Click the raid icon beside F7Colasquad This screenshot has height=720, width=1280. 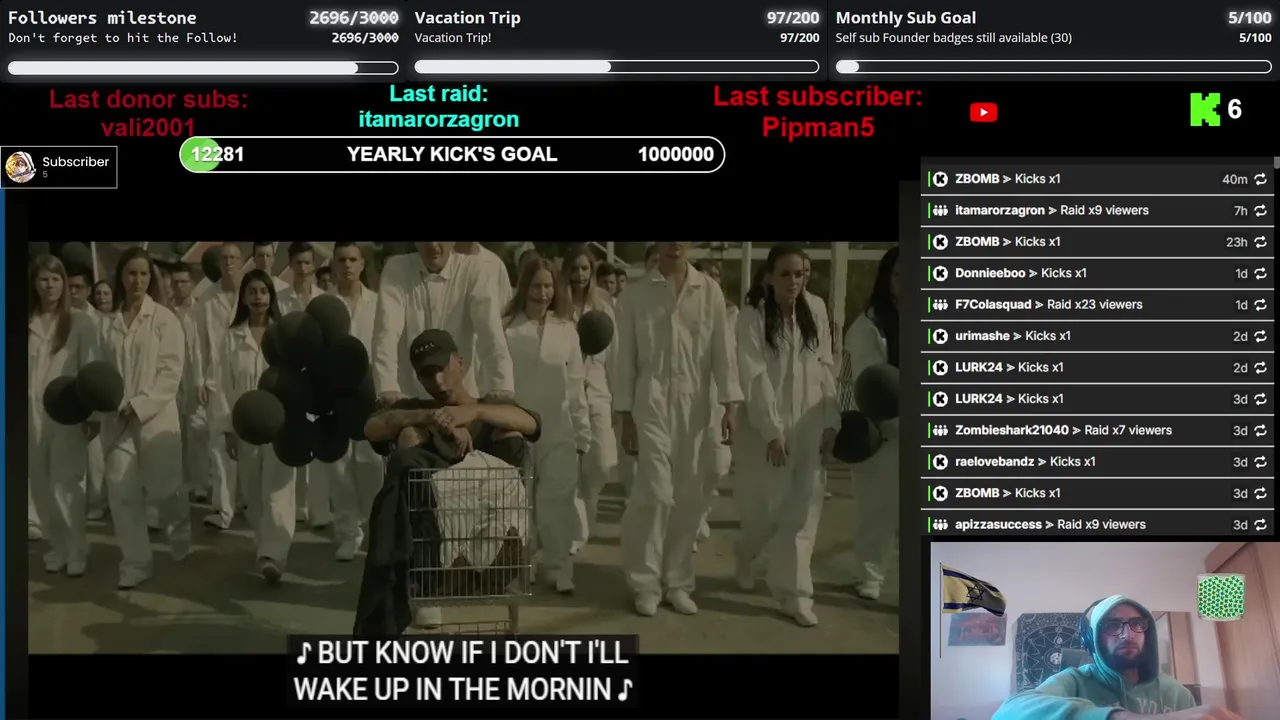[x=940, y=305]
